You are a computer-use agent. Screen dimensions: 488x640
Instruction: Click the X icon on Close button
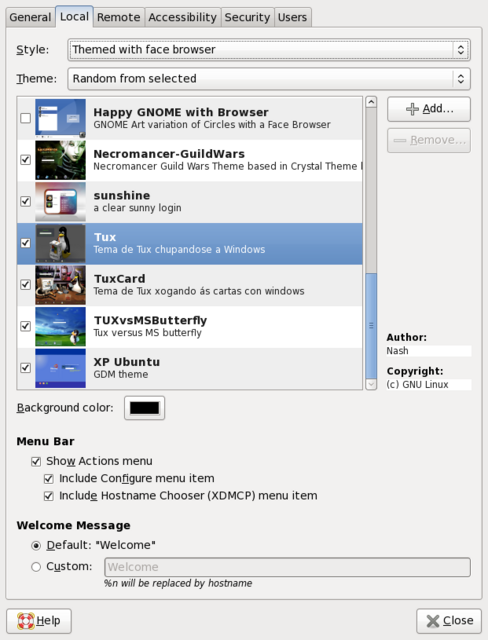[x=433, y=621]
